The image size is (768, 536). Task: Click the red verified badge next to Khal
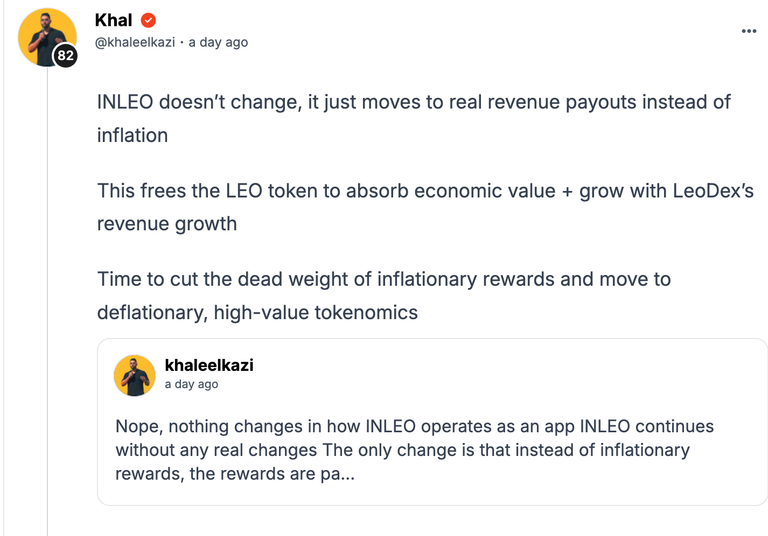pyautogui.click(x=148, y=20)
